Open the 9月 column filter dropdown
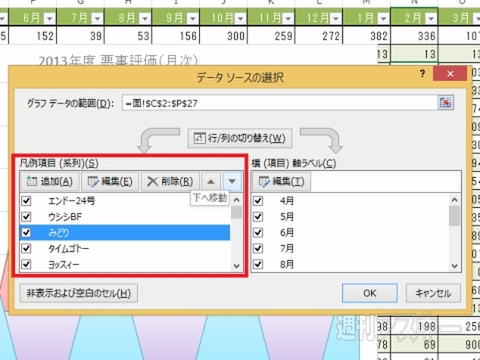 click(x=192, y=19)
